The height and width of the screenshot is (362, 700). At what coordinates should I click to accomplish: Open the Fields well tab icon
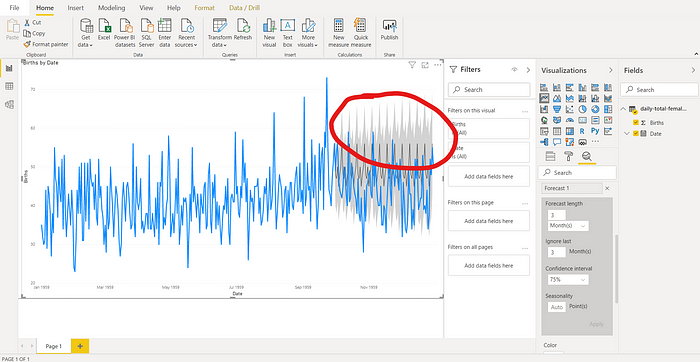click(x=550, y=156)
